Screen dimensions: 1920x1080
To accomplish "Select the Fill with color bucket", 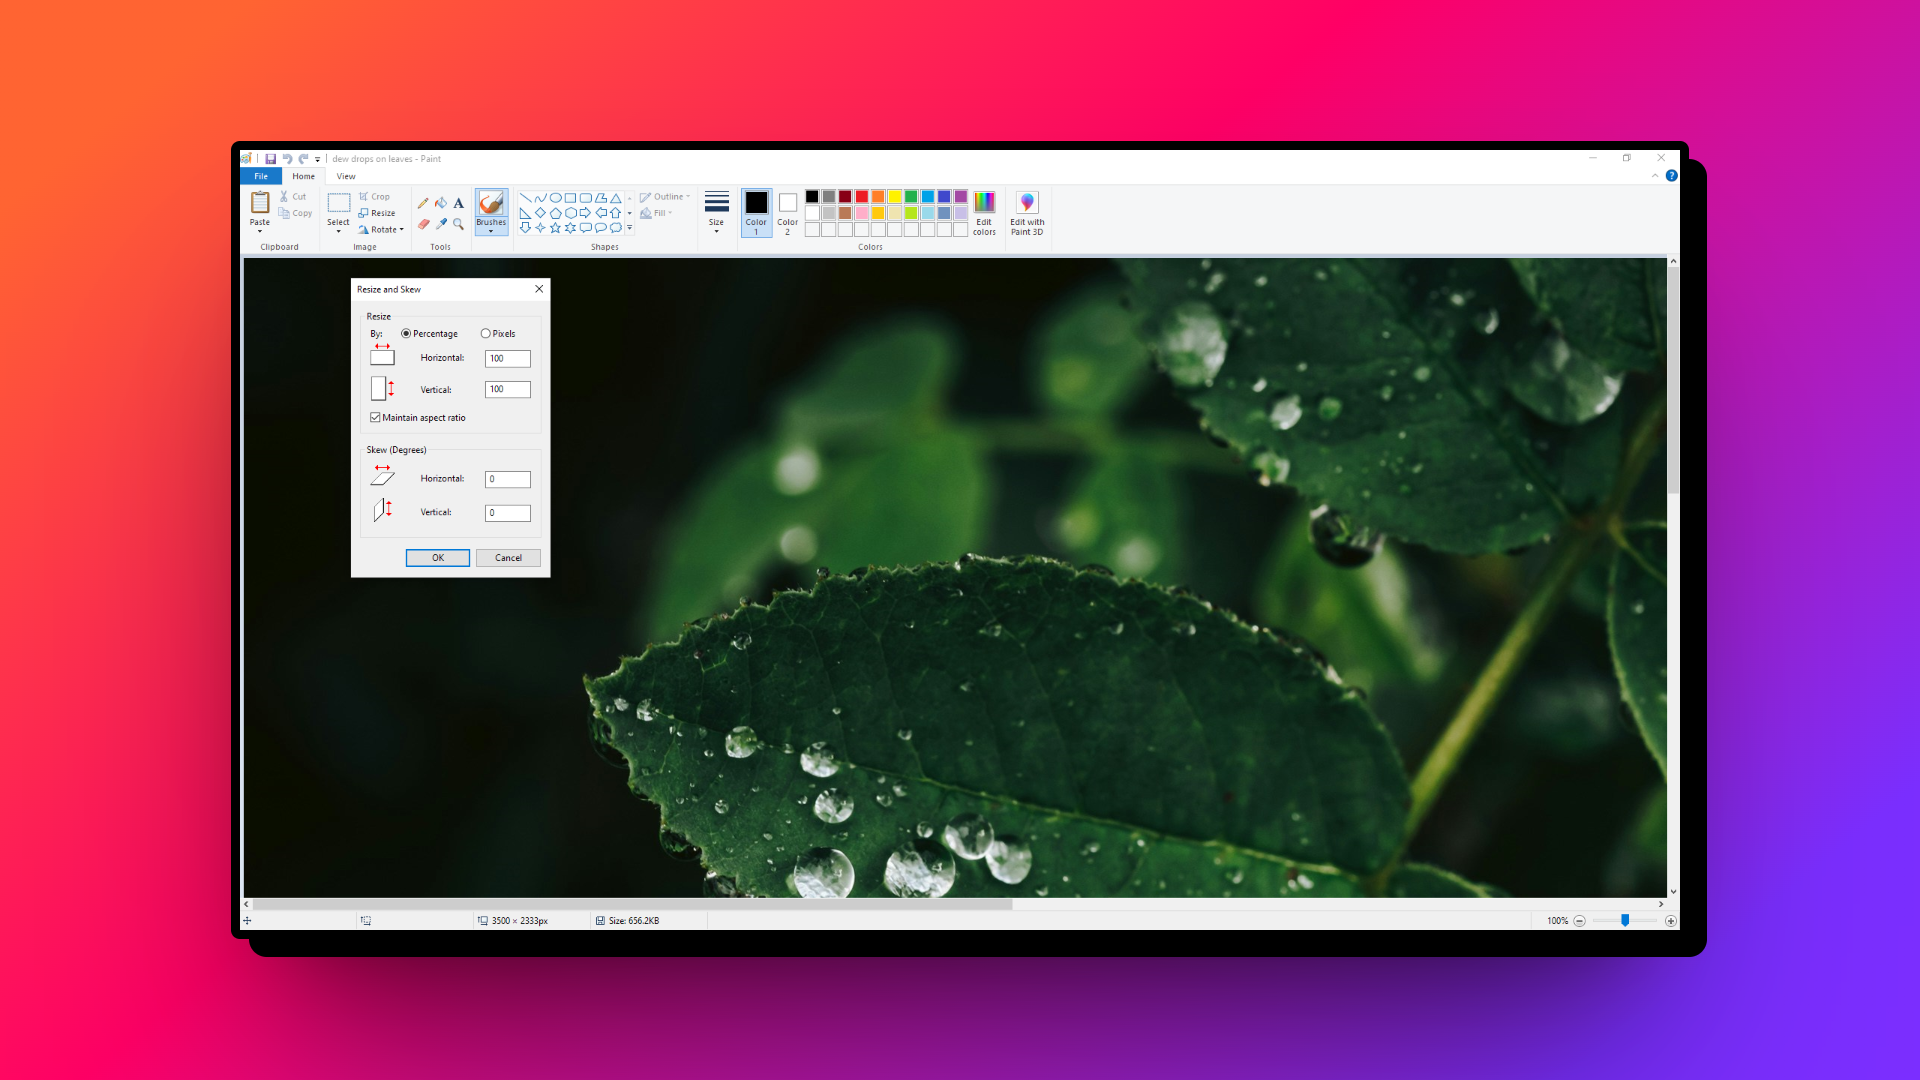I will coord(441,203).
